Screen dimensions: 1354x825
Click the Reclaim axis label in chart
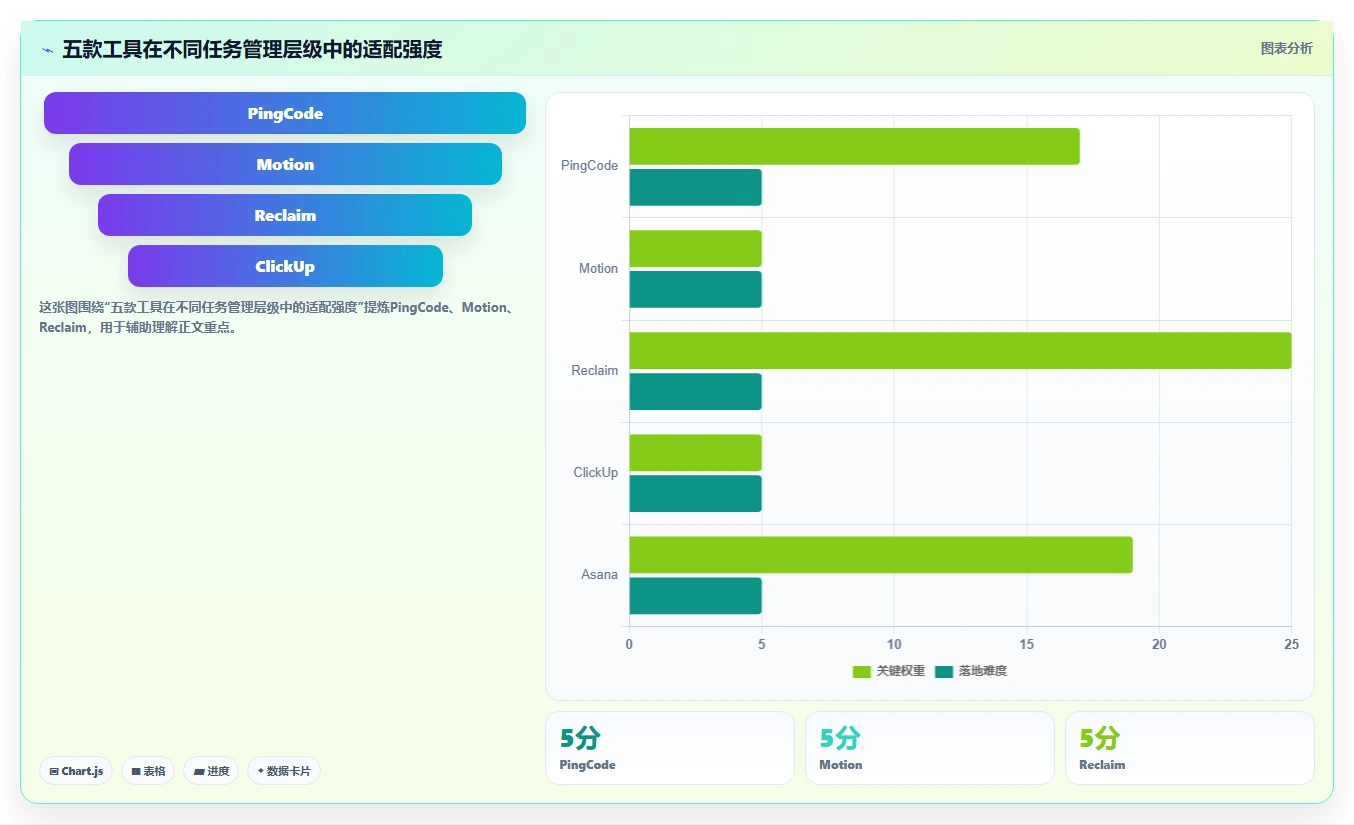(594, 371)
